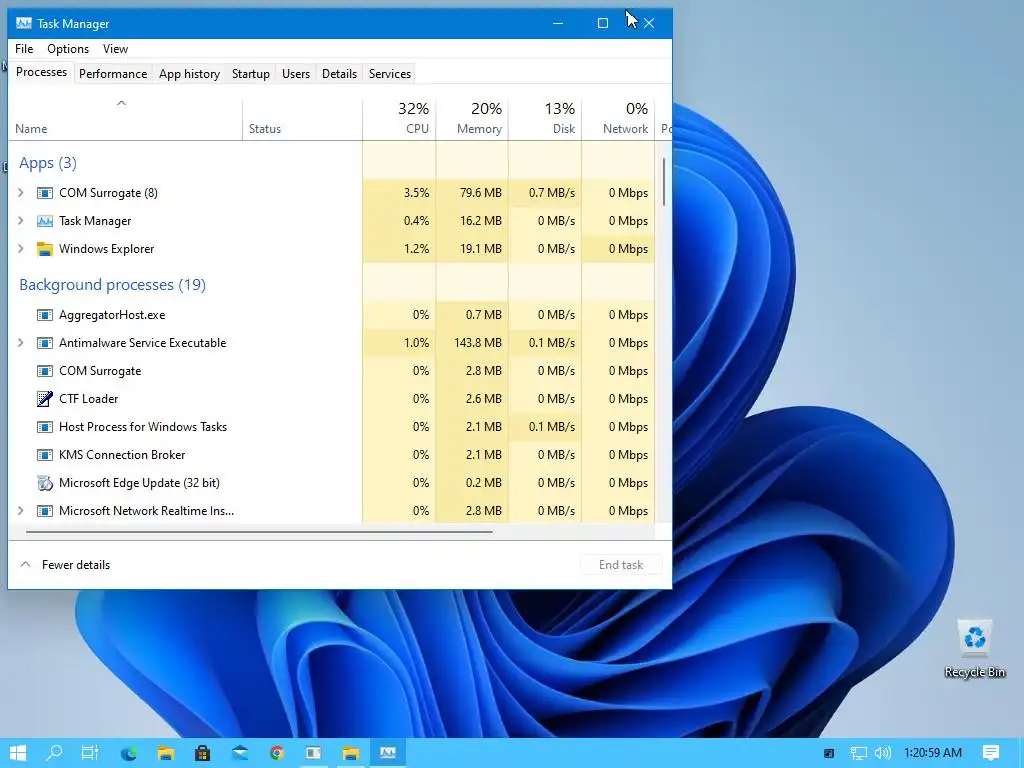Select the 3.5% CPU cell
This screenshot has width=1024, height=768.
(x=399, y=193)
